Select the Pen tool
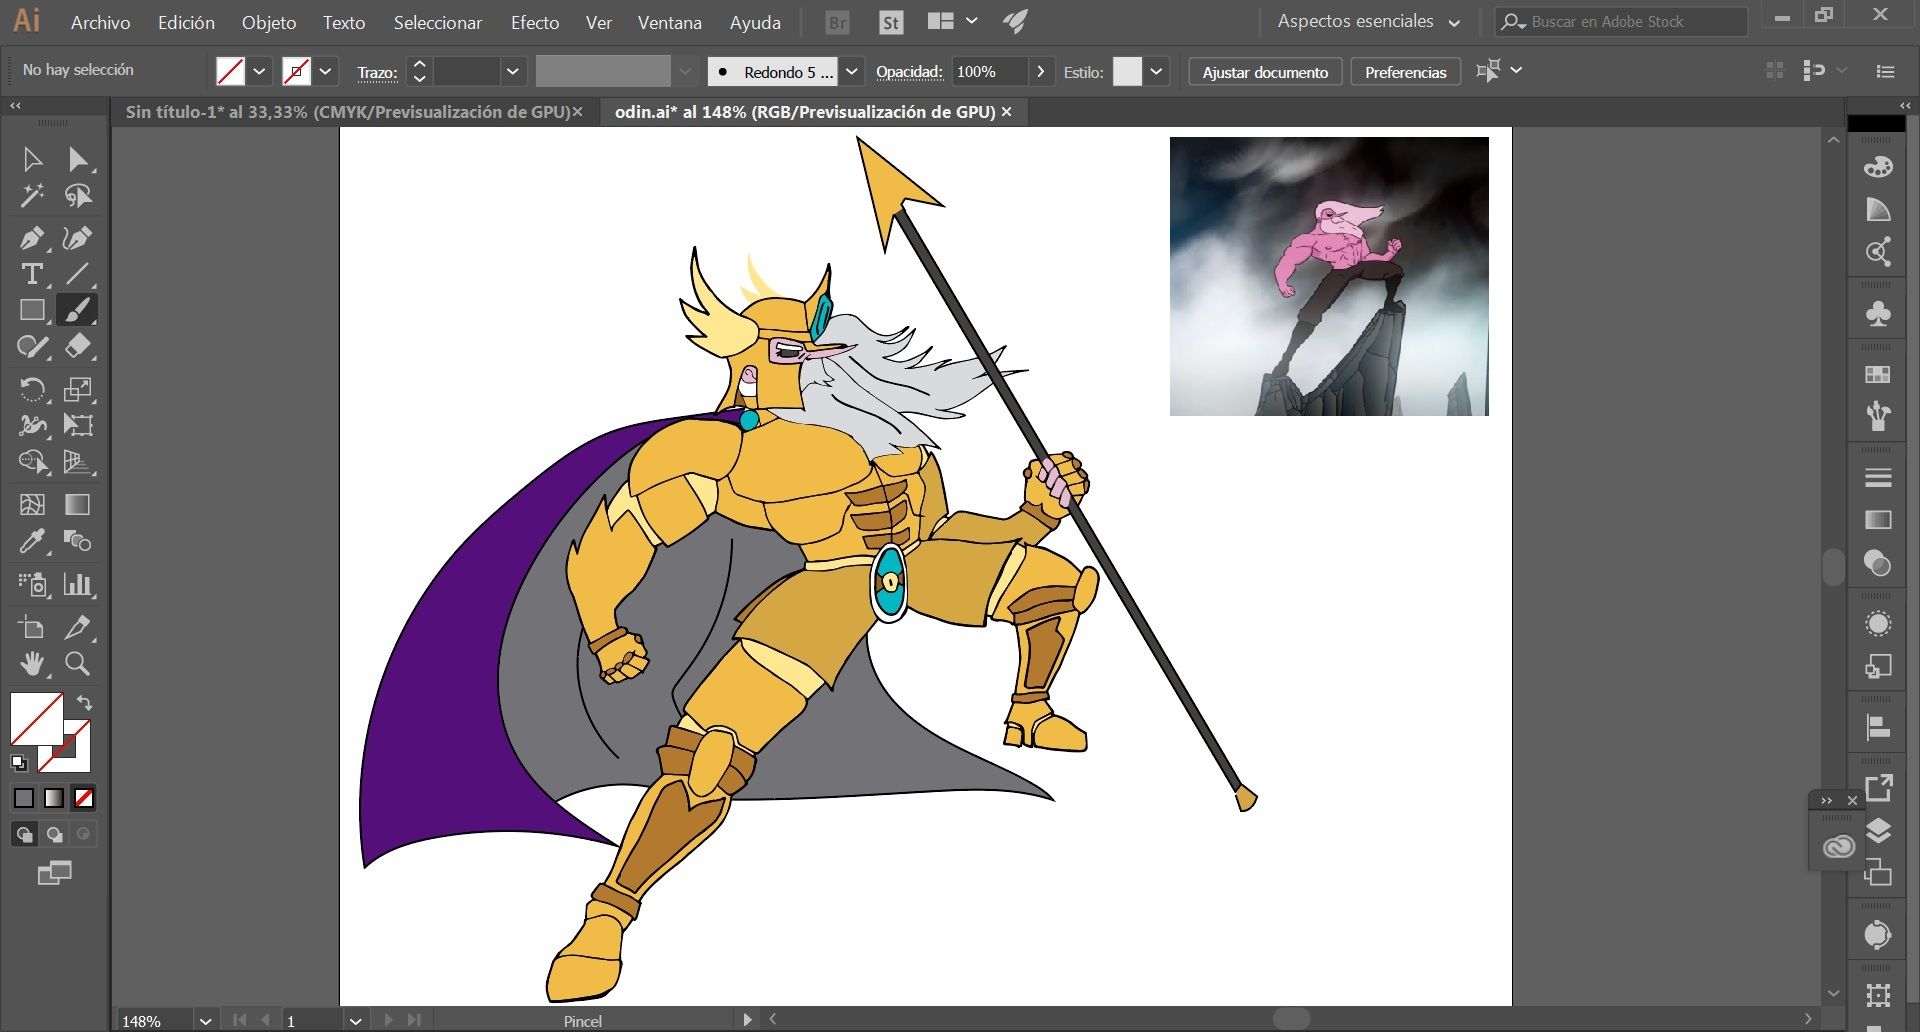 [x=31, y=238]
